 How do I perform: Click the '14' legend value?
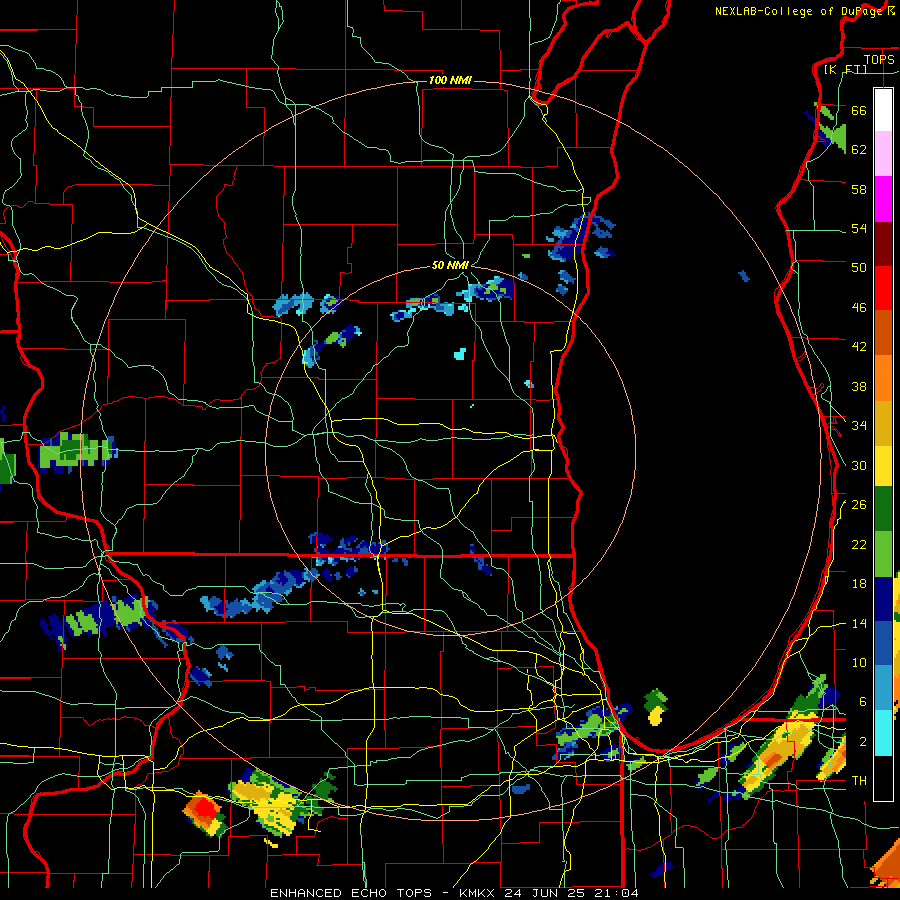click(859, 623)
